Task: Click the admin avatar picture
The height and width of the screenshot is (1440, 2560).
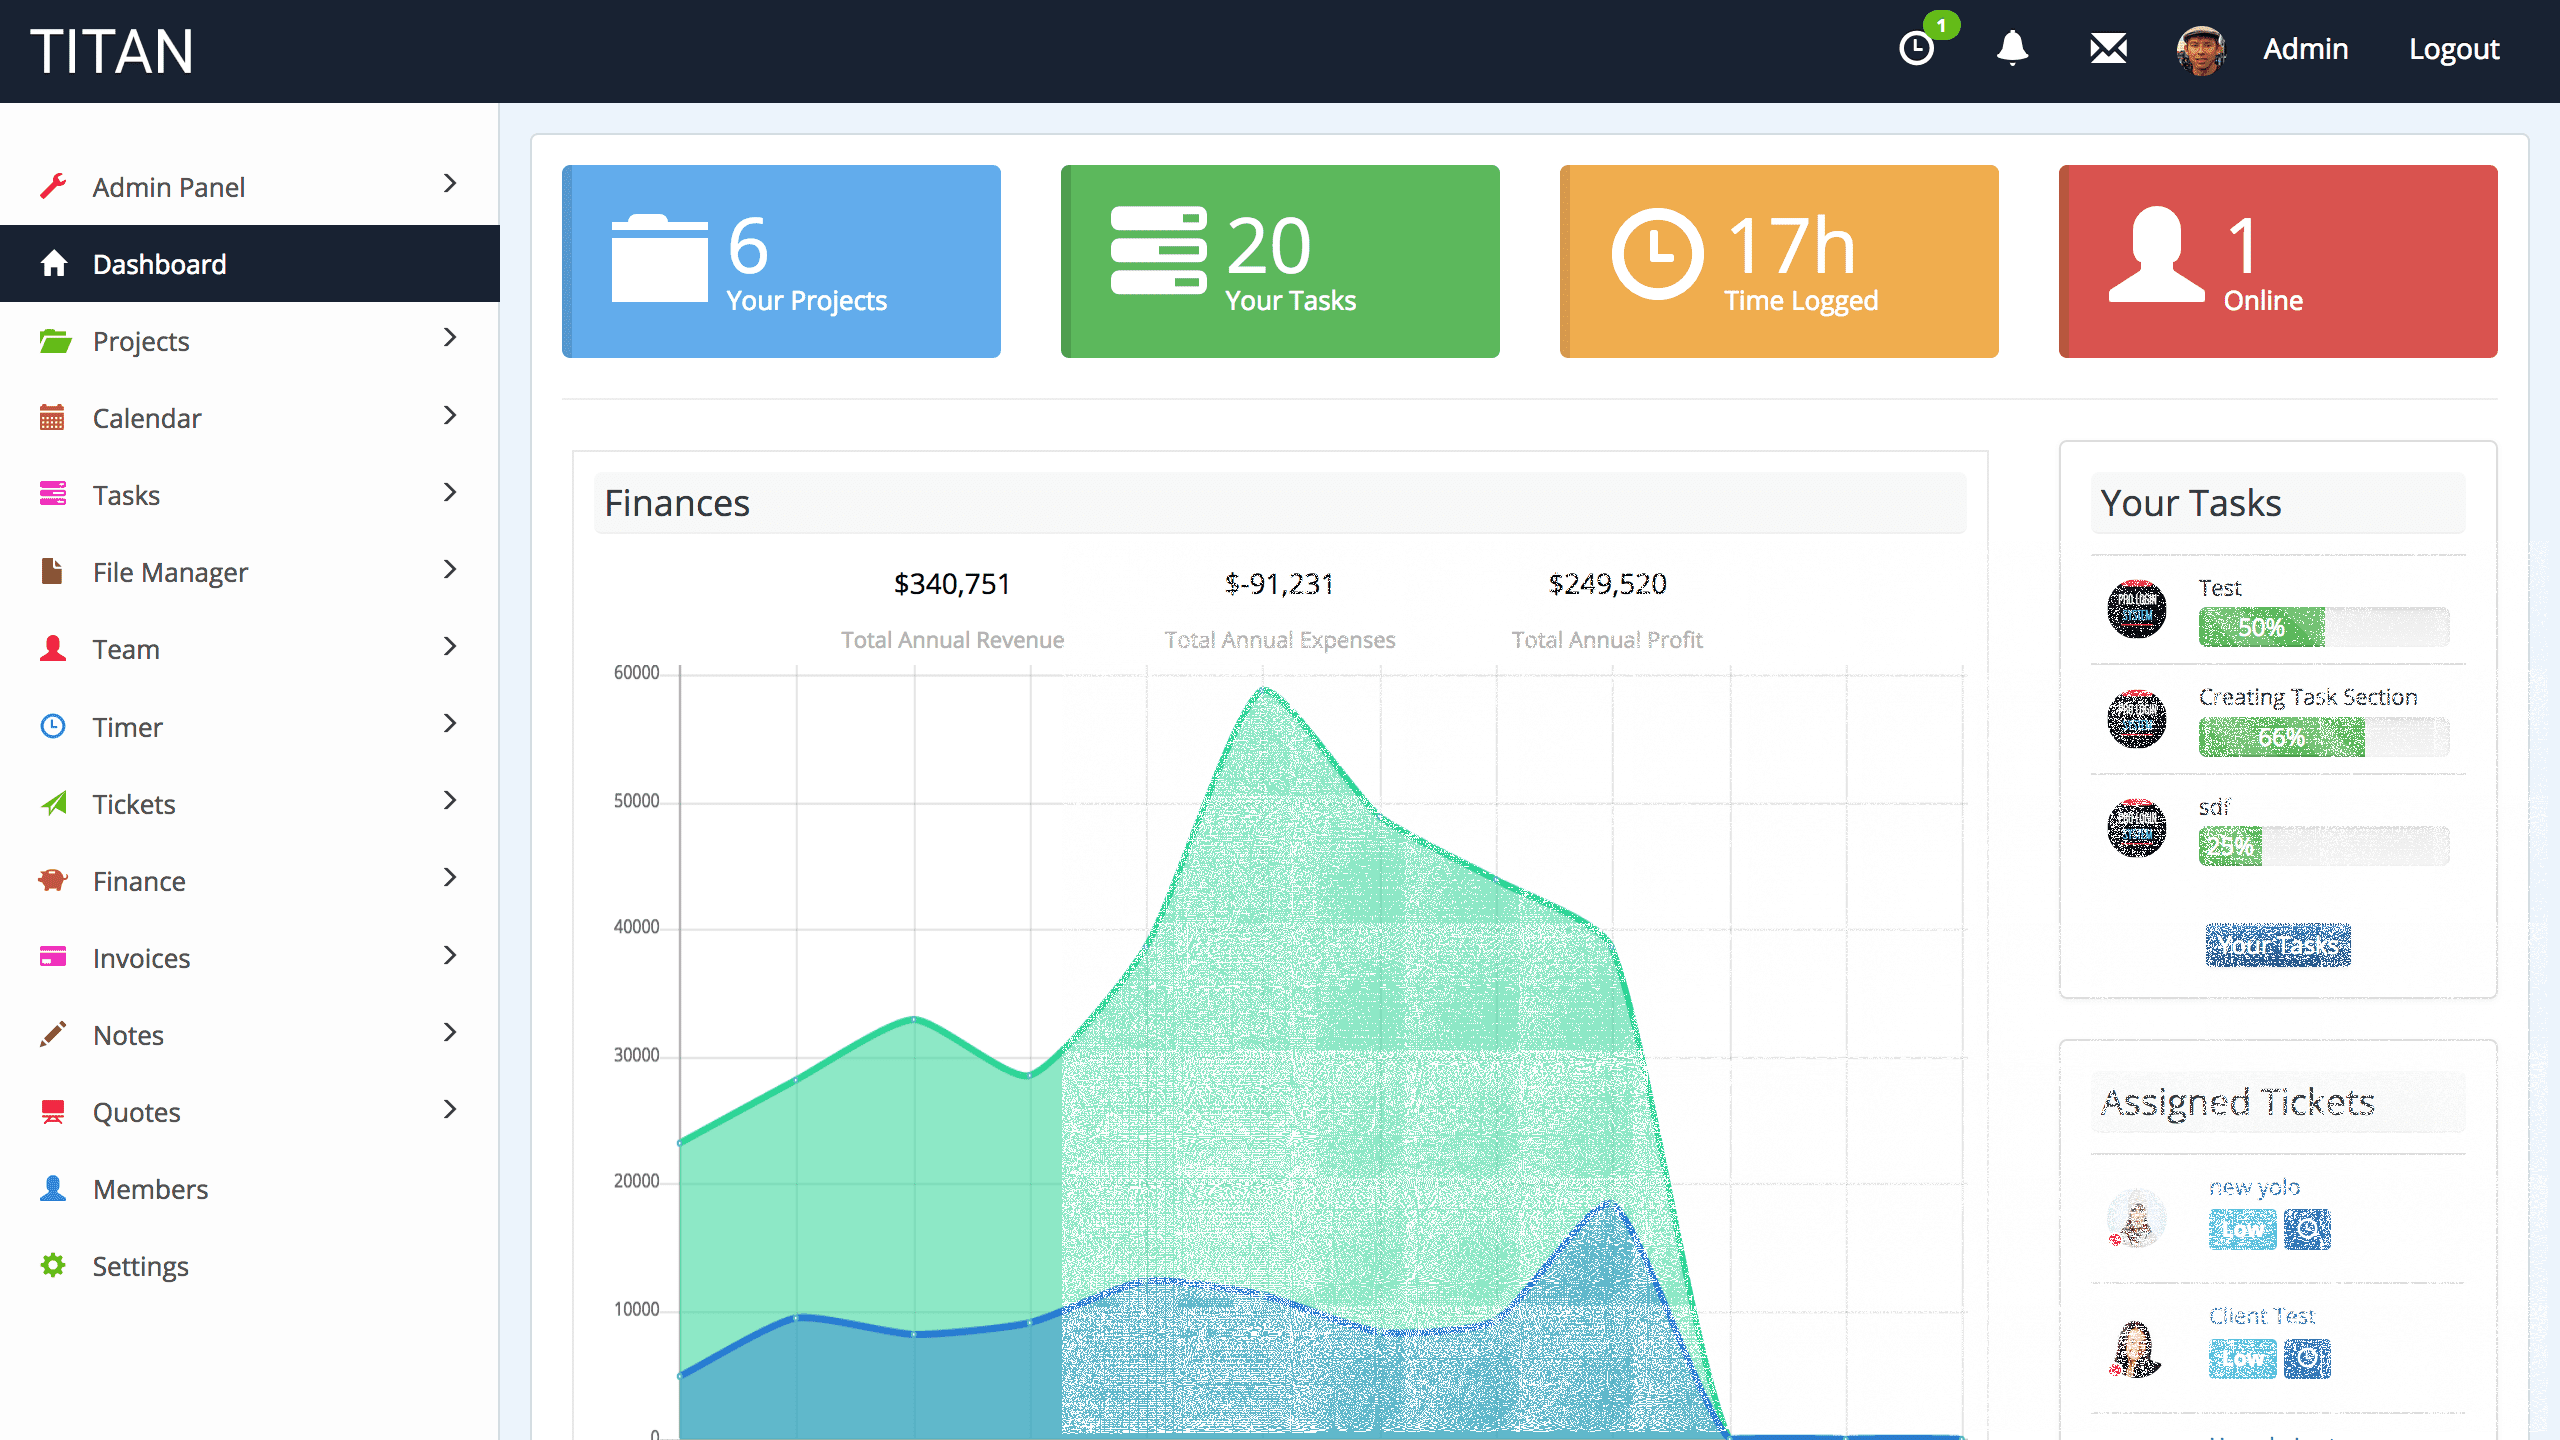Action: coord(2200,50)
